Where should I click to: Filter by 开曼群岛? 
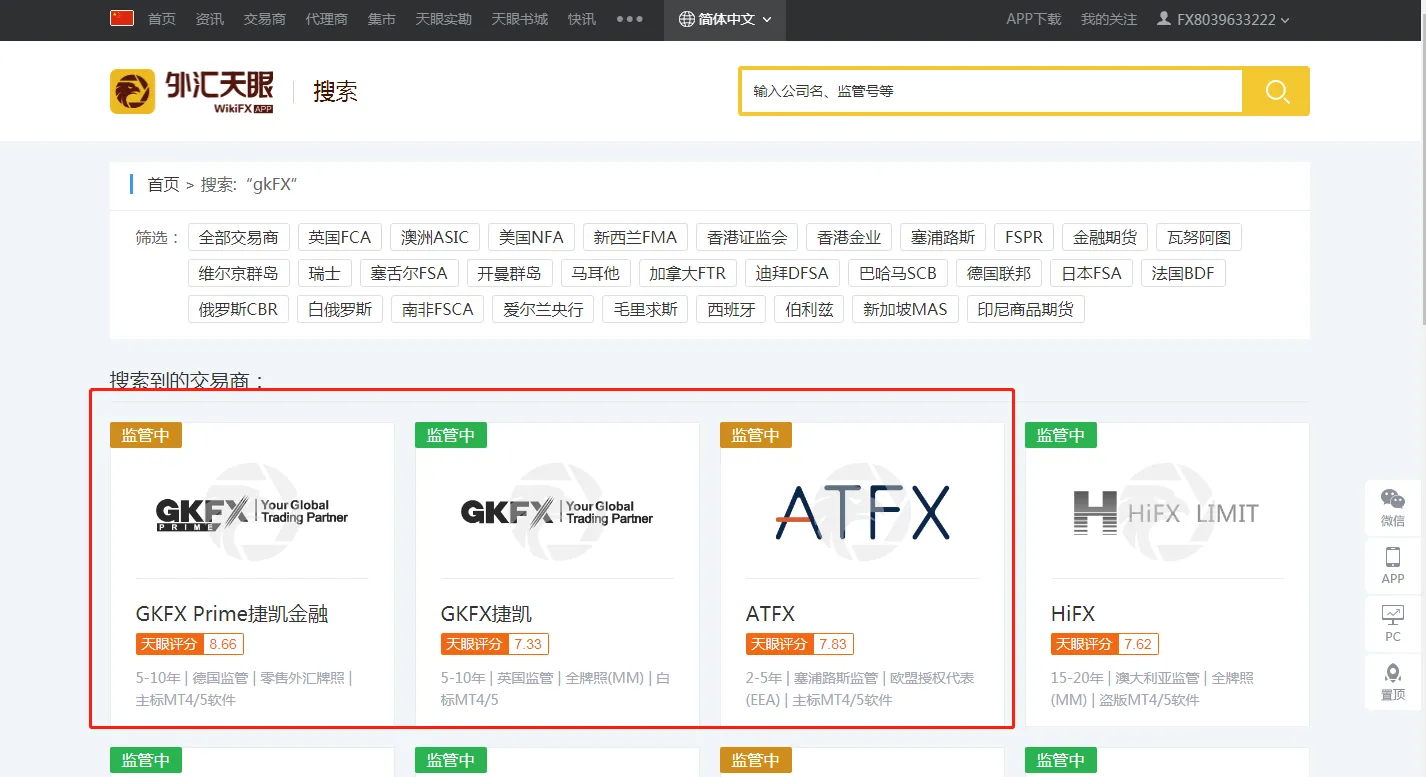(509, 273)
